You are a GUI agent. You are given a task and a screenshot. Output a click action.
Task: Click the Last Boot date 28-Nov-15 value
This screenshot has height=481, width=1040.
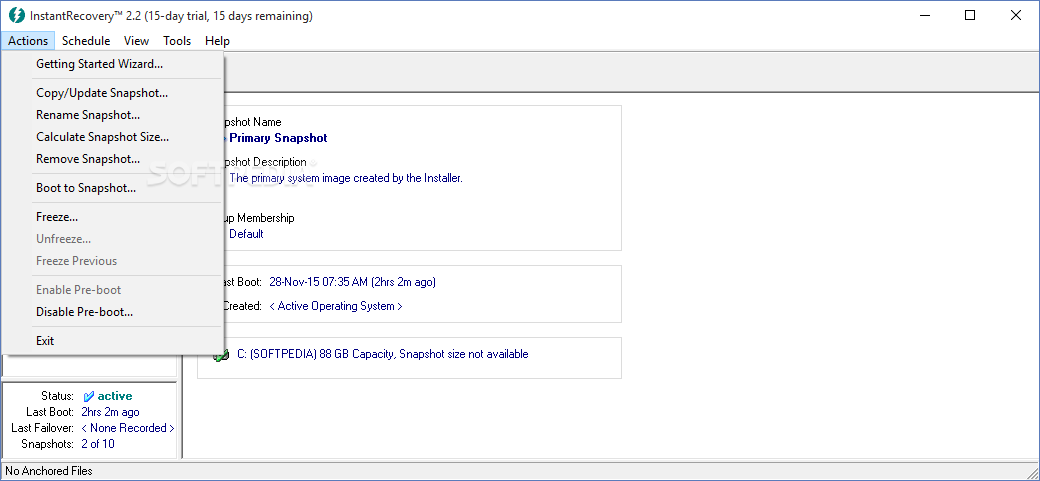[352, 282]
